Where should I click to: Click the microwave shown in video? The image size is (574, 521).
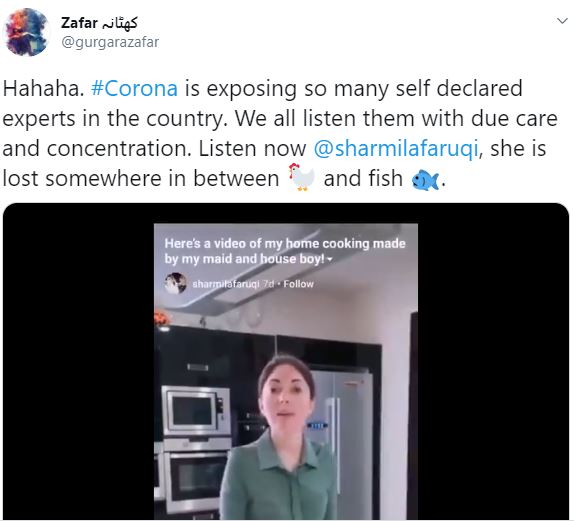[x=196, y=410]
